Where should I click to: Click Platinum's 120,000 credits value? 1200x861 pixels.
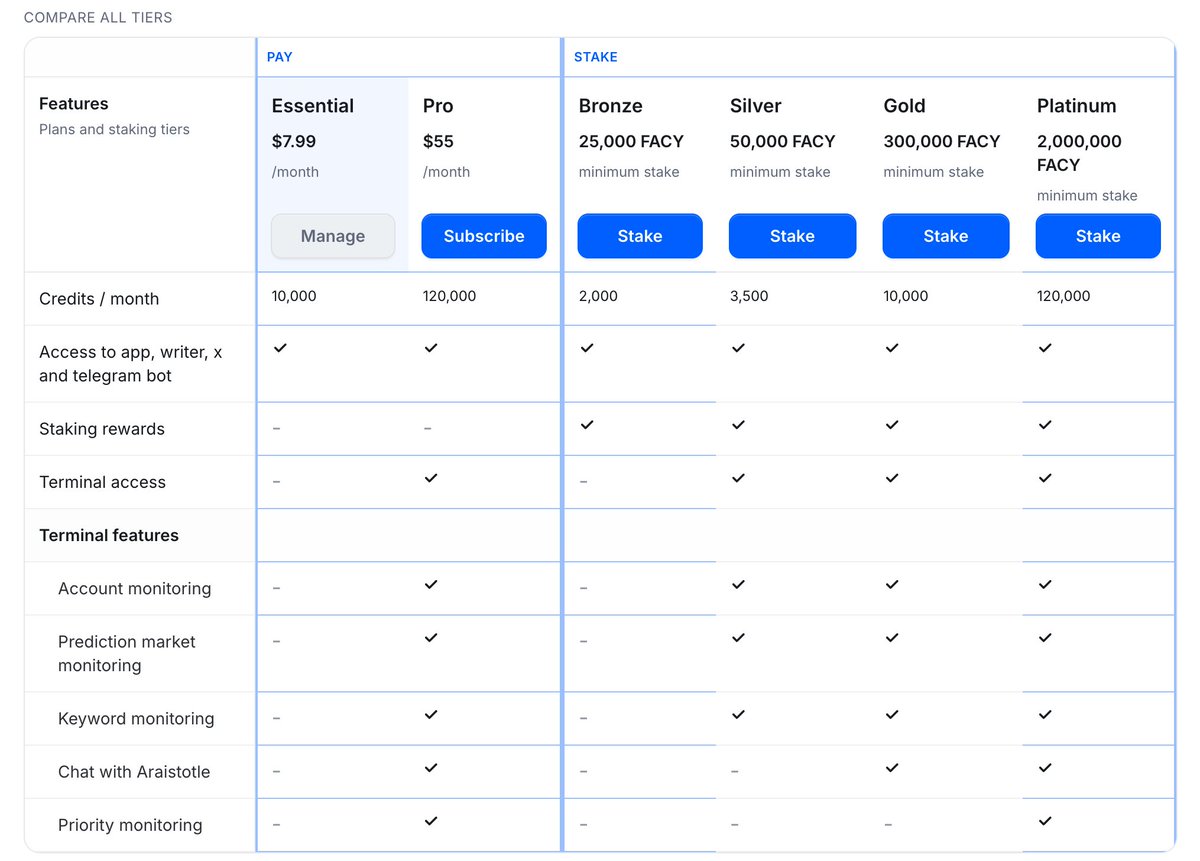click(1064, 296)
